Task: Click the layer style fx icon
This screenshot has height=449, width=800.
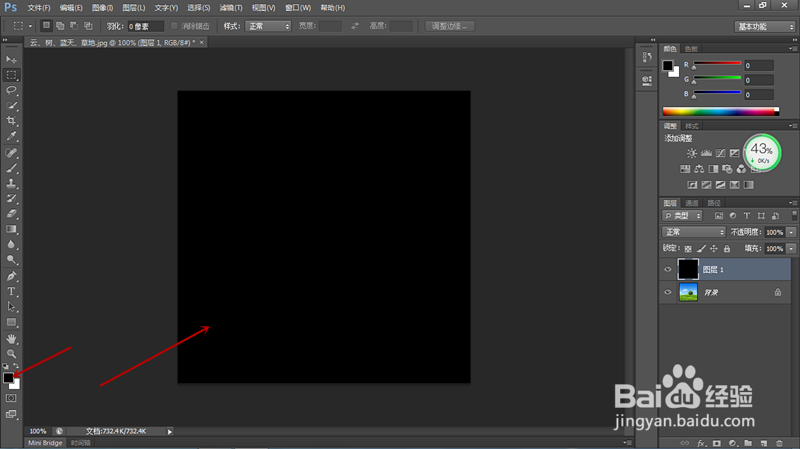Action: pos(701,443)
